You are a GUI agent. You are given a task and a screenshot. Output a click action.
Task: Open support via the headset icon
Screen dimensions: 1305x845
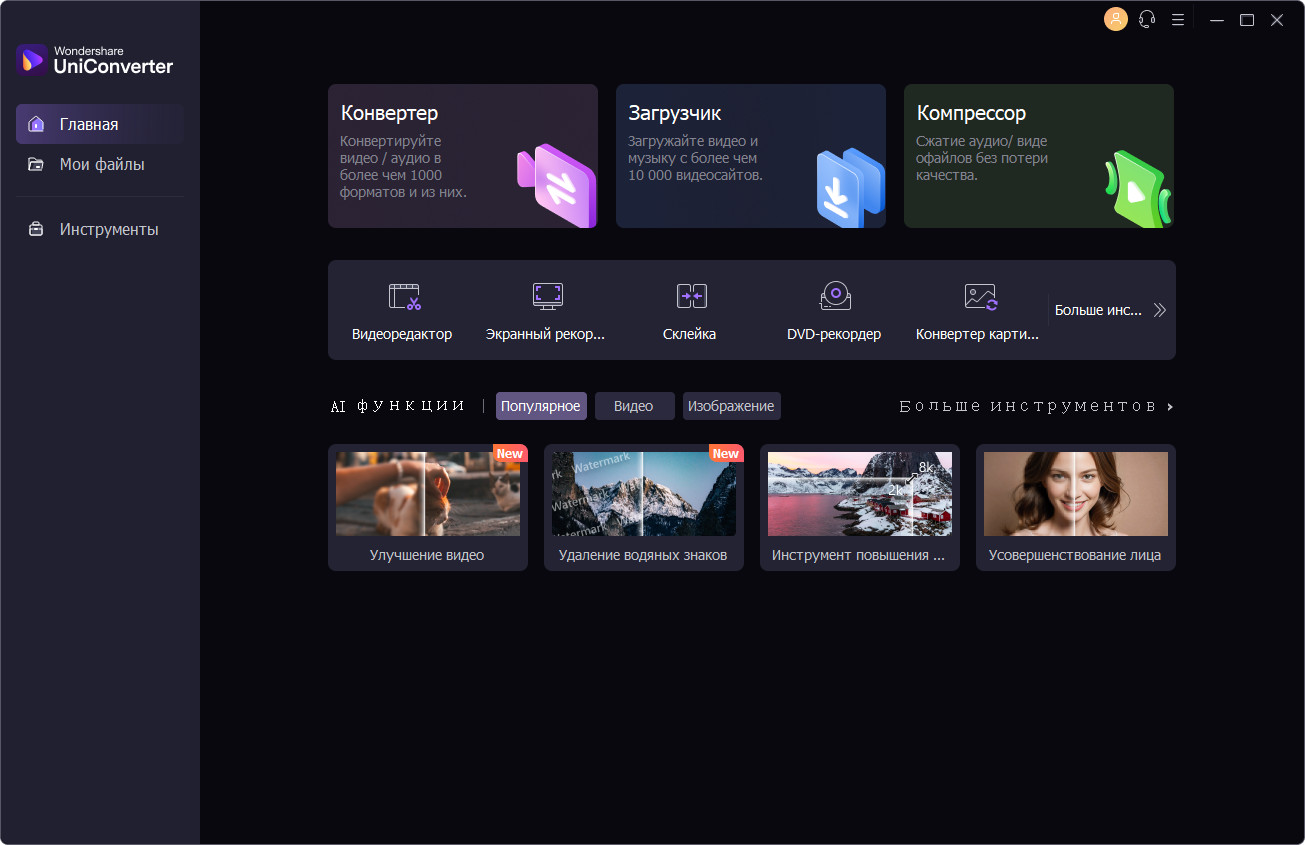pyautogui.click(x=1147, y=19)
